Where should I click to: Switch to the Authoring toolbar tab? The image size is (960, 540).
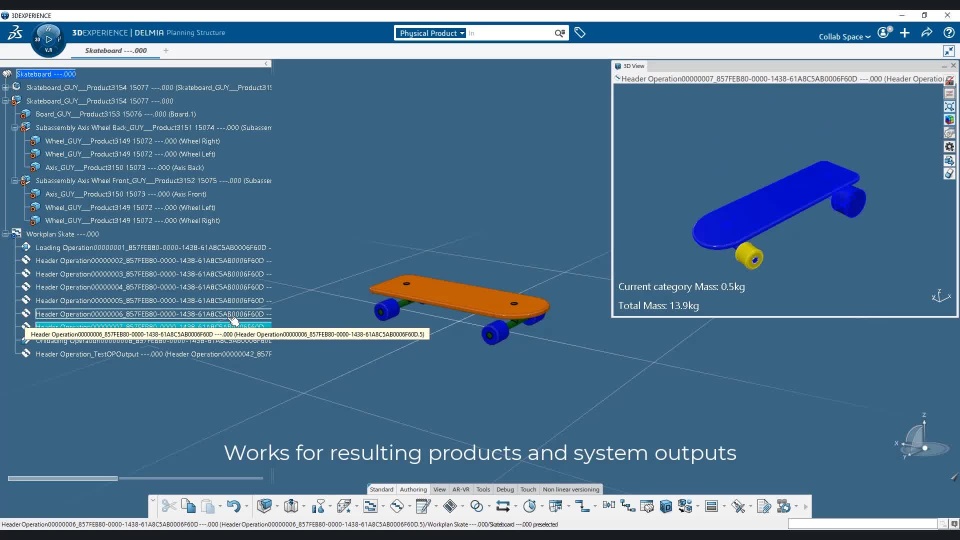pyautogui.click(x=413, y=489)
